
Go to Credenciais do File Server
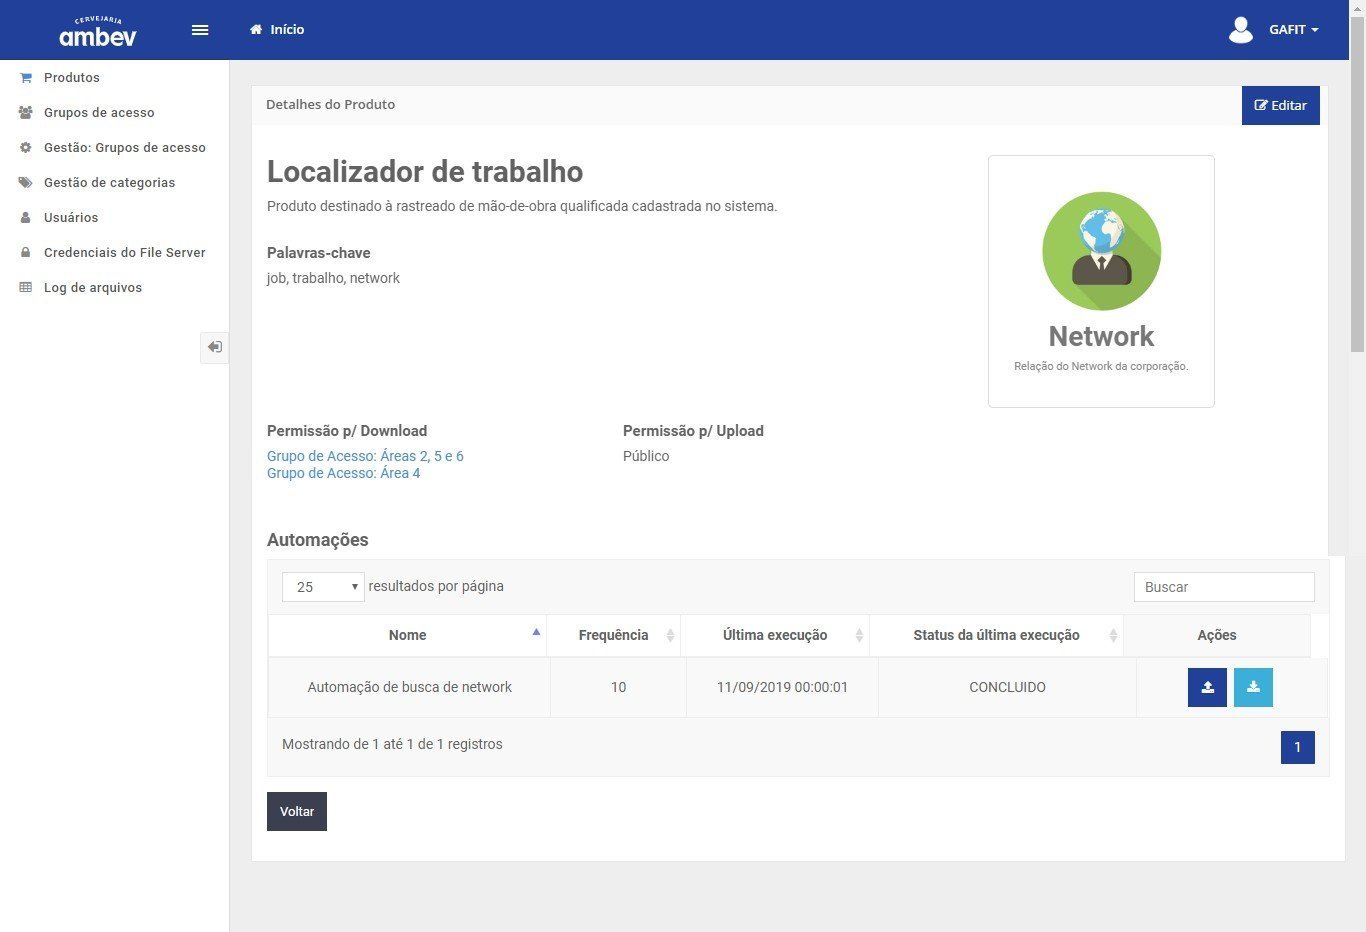click(x=124, y=253)
